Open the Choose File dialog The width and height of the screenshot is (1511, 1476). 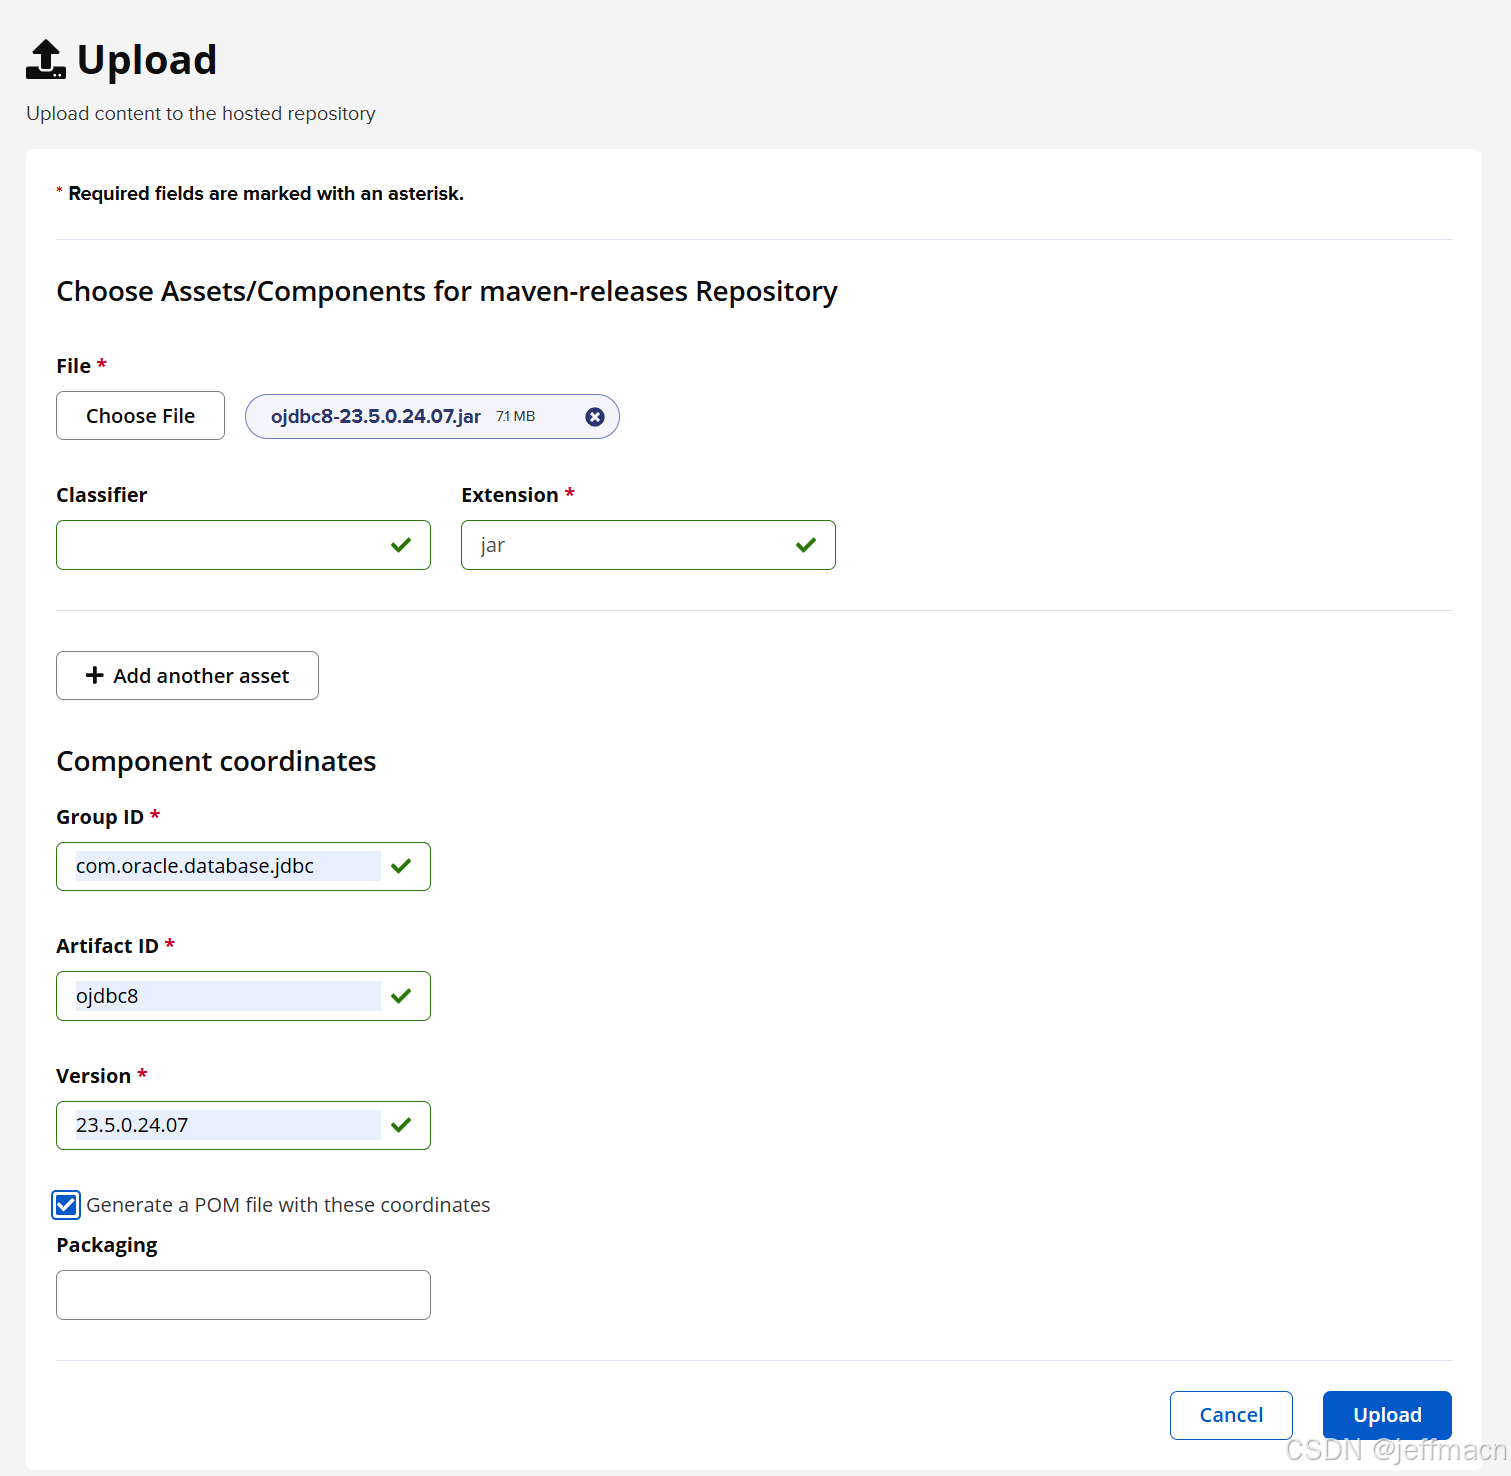pyautogui.click(x=140, y=415)
